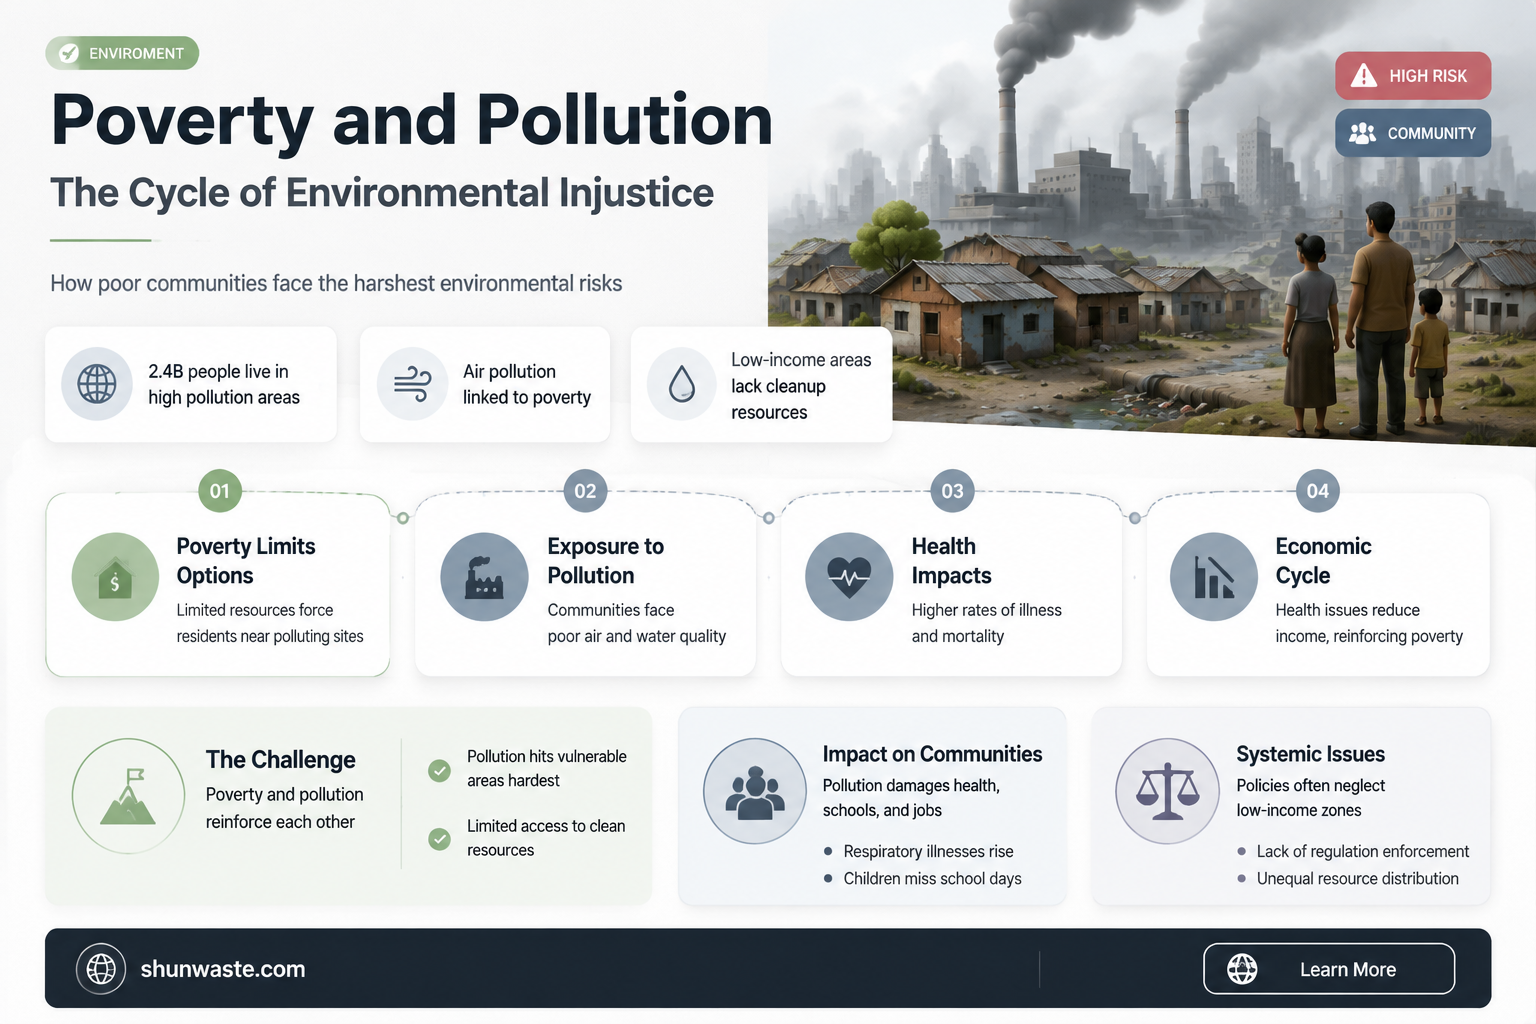Click the HIGH RISK warning triangle icon

(x=1364, y=76)
